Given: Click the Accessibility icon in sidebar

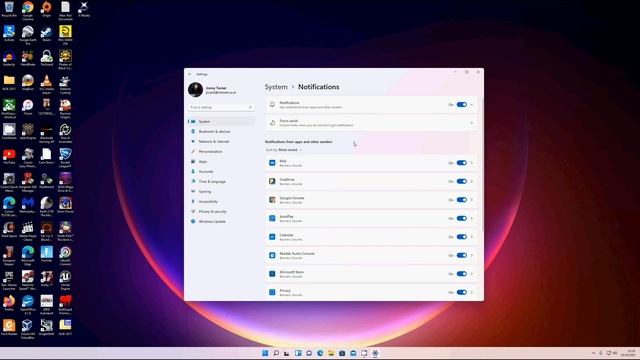Looking at the screenshot, I should (x=193, y=201).
